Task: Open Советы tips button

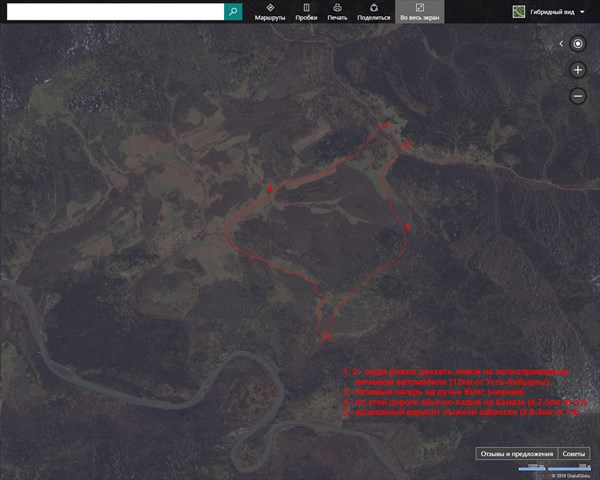Action: point(574,454)
